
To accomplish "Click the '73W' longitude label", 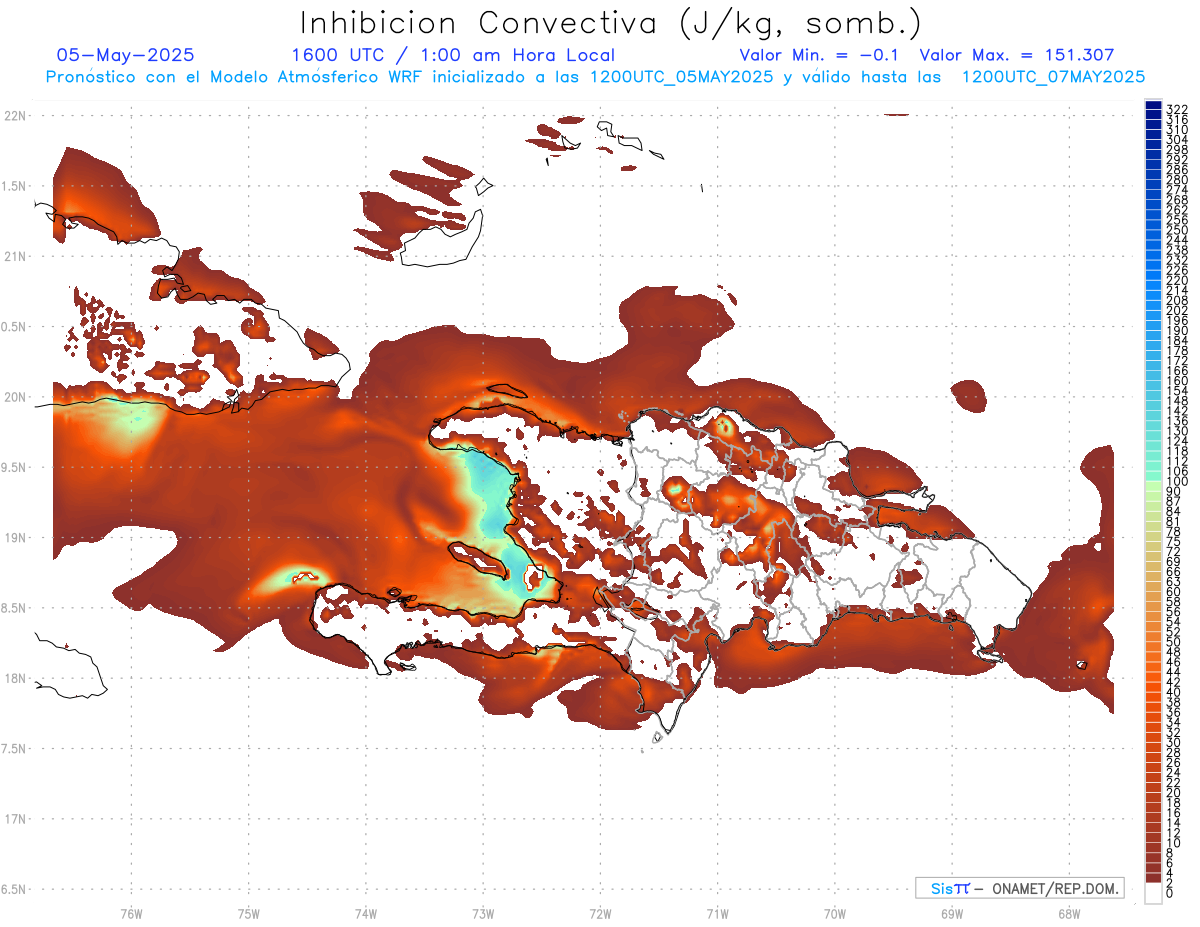I will click(x=483, y=913).
